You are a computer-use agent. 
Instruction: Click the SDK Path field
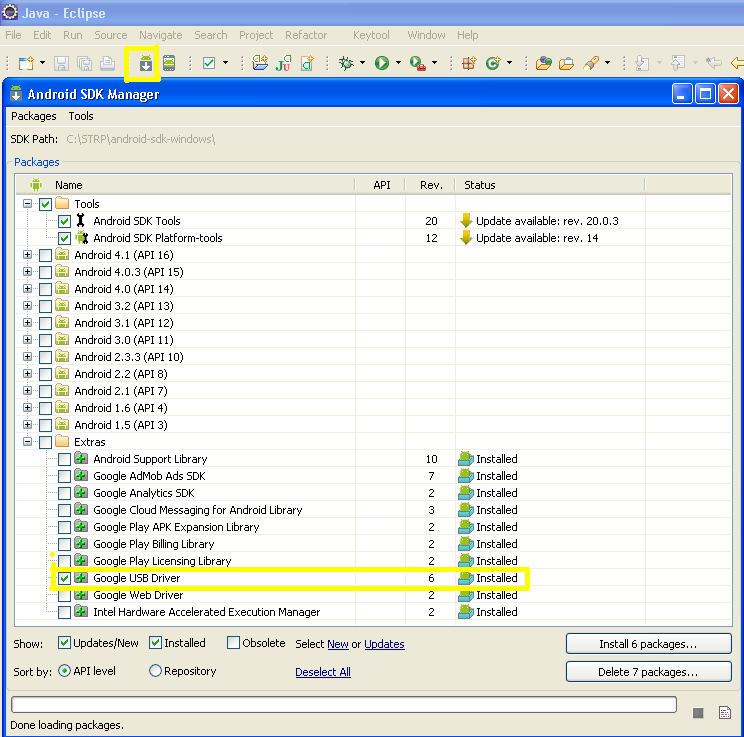(x=140, y=139)
